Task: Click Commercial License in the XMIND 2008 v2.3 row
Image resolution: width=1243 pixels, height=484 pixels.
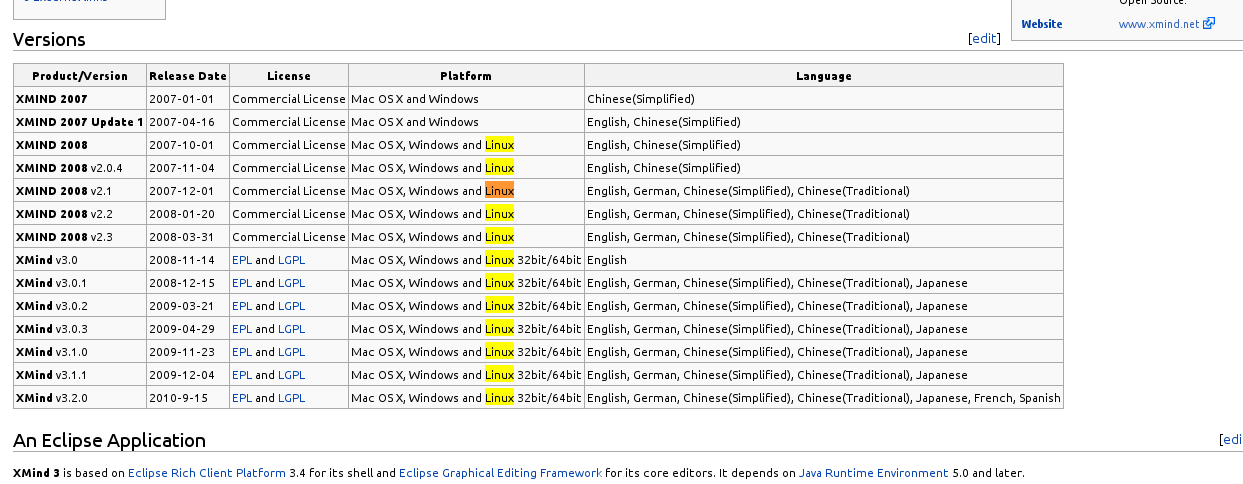Action: (289, 237)
